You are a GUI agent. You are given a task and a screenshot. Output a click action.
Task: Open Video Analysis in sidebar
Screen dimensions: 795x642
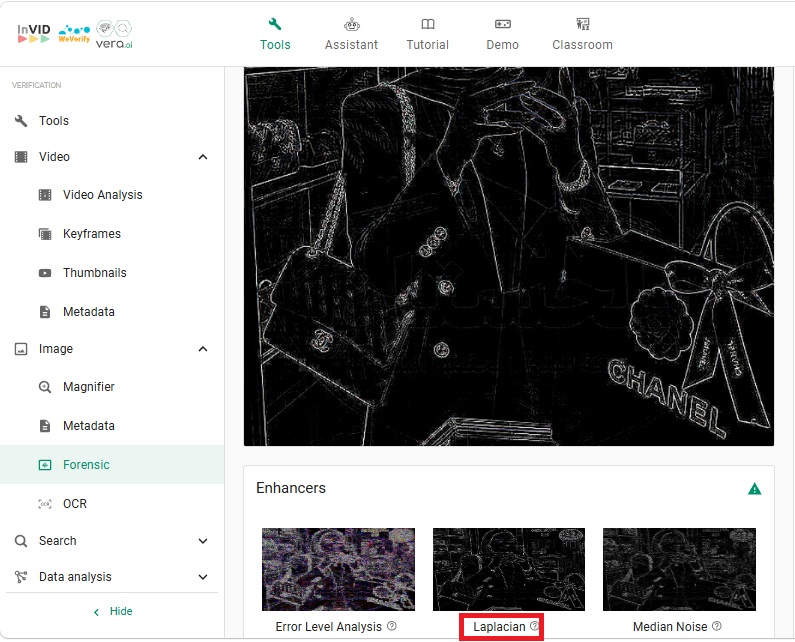(x=103, y=195)
